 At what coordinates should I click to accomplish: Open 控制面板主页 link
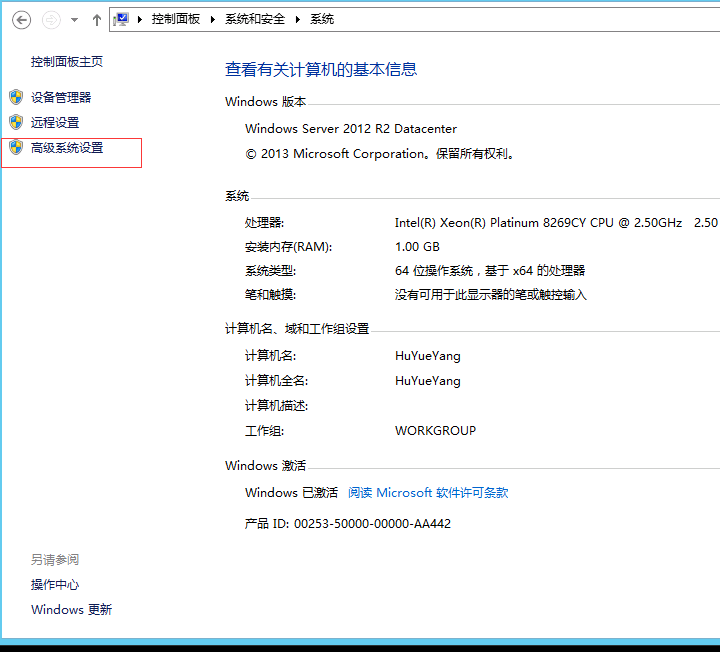pos(67,62)
